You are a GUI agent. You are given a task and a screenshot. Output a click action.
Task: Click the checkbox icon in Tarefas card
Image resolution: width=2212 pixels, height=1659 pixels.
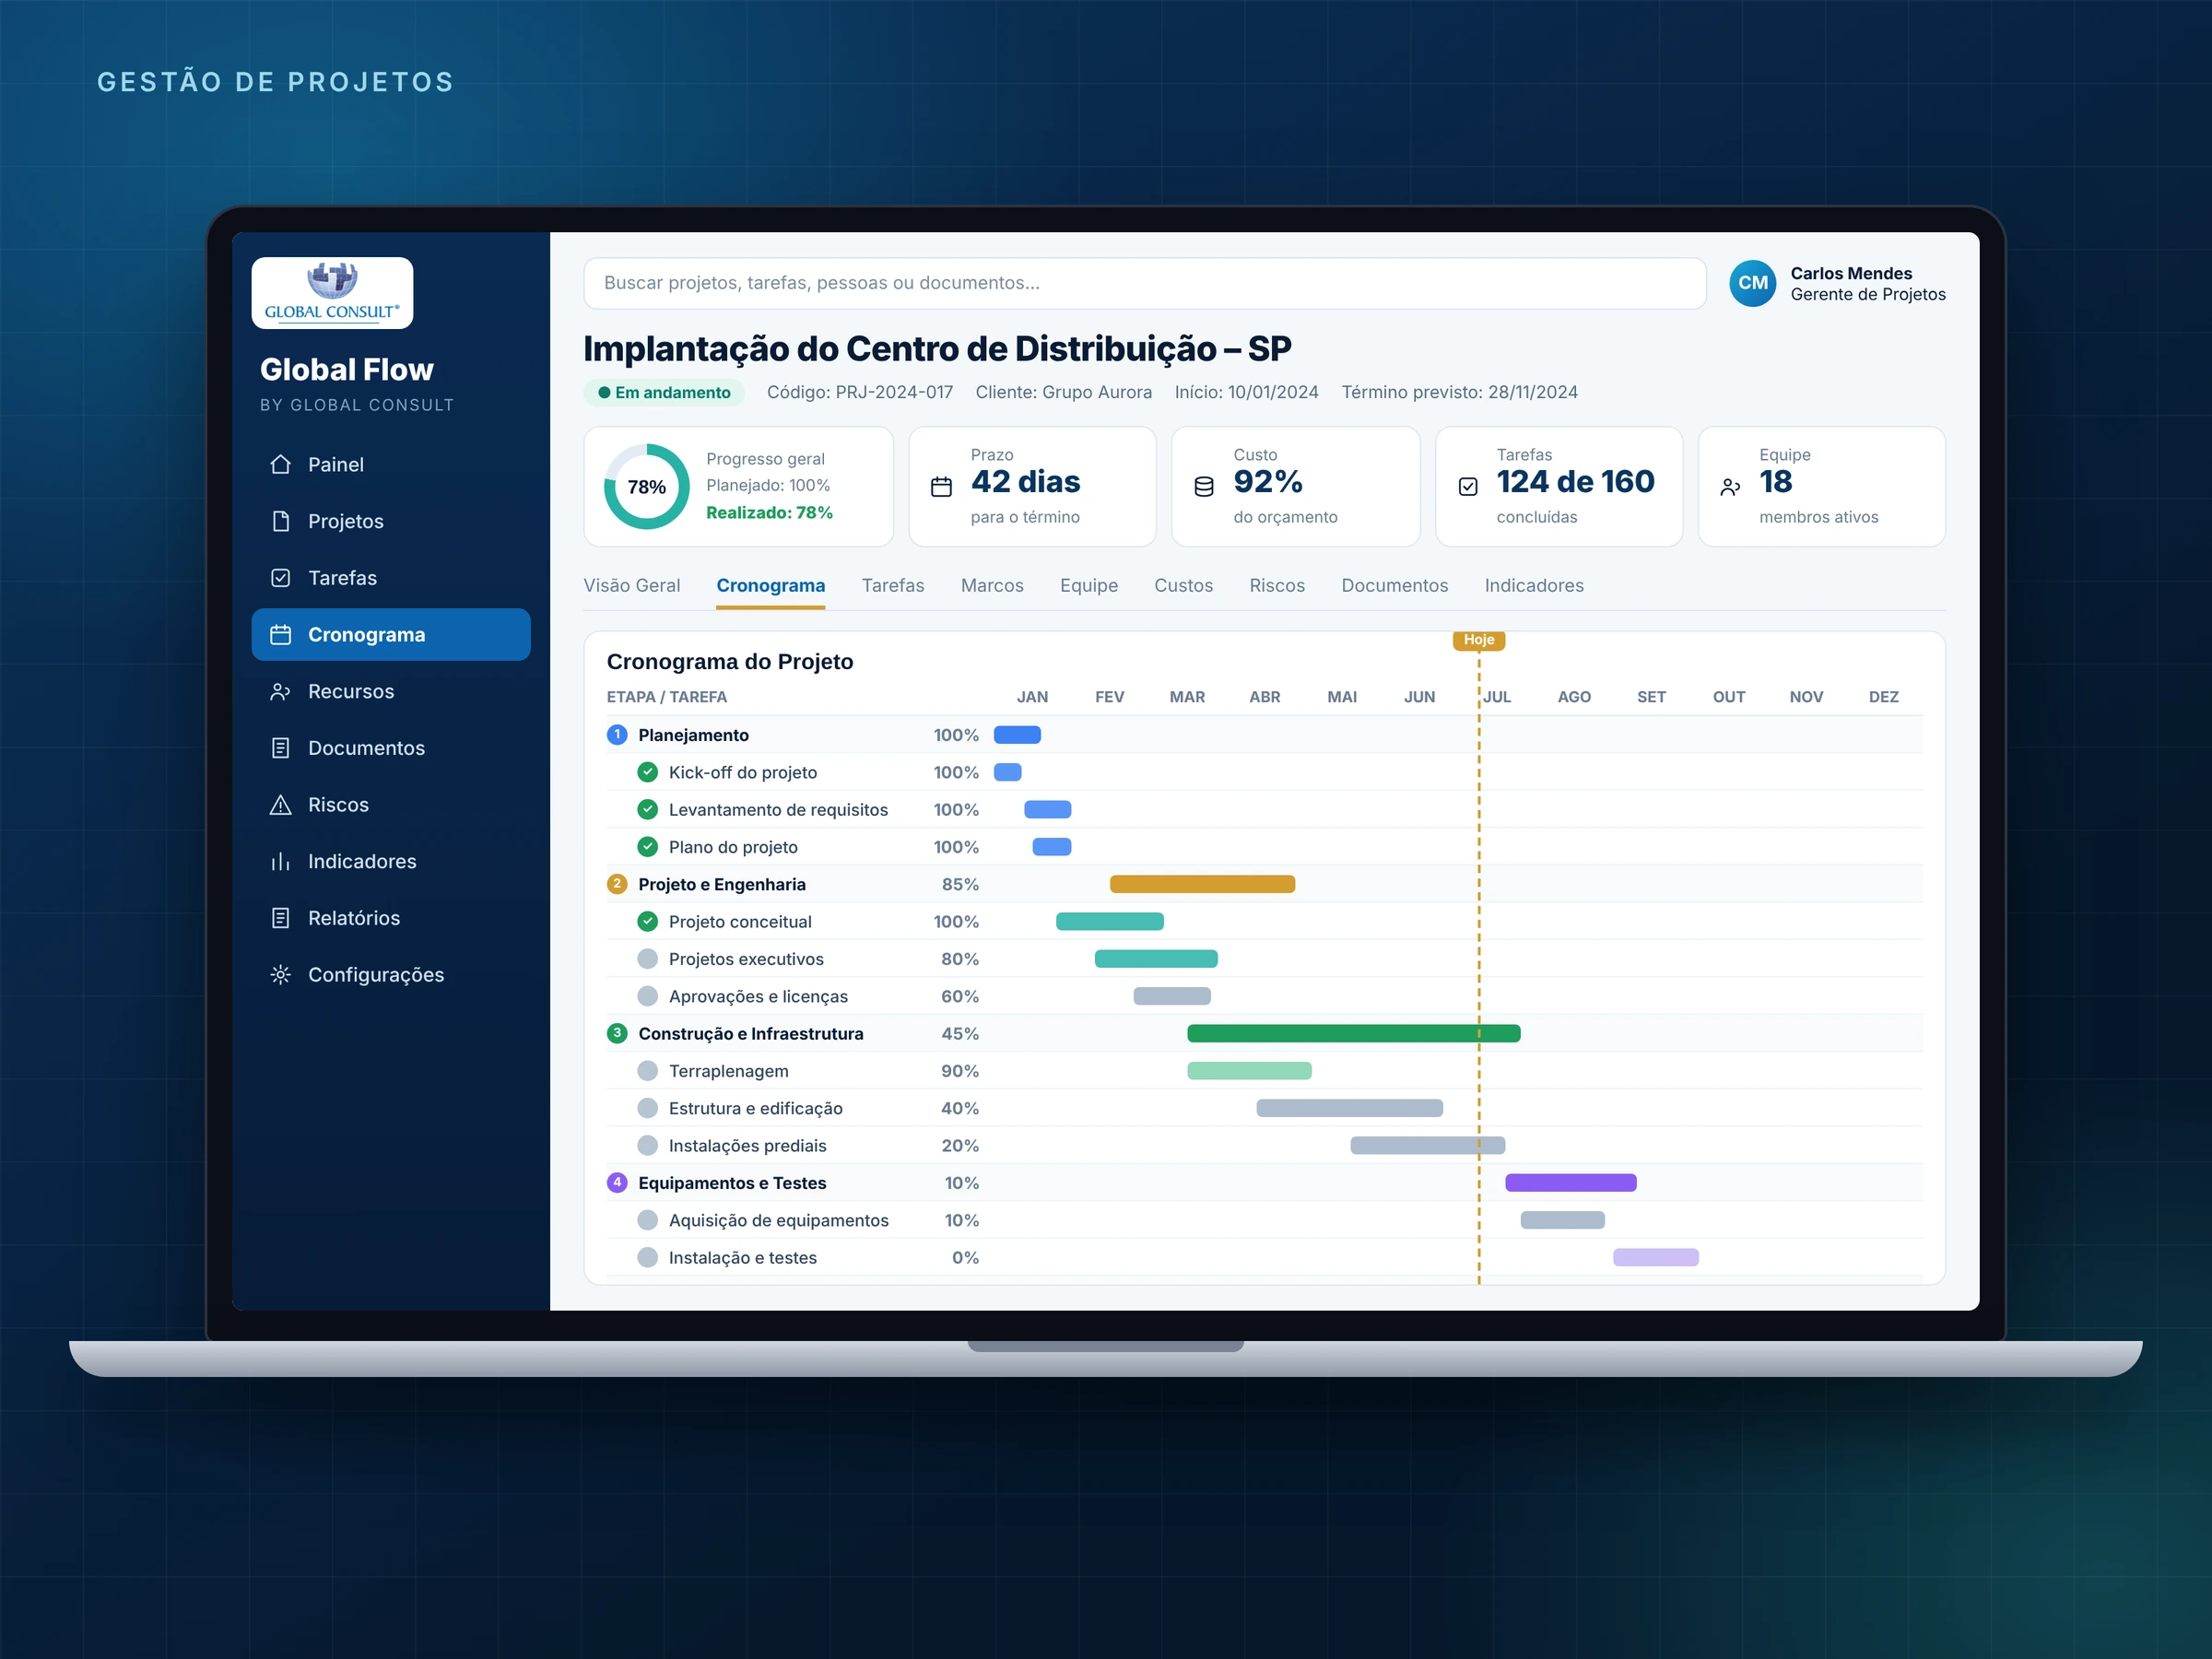(x=1467, y=487)
